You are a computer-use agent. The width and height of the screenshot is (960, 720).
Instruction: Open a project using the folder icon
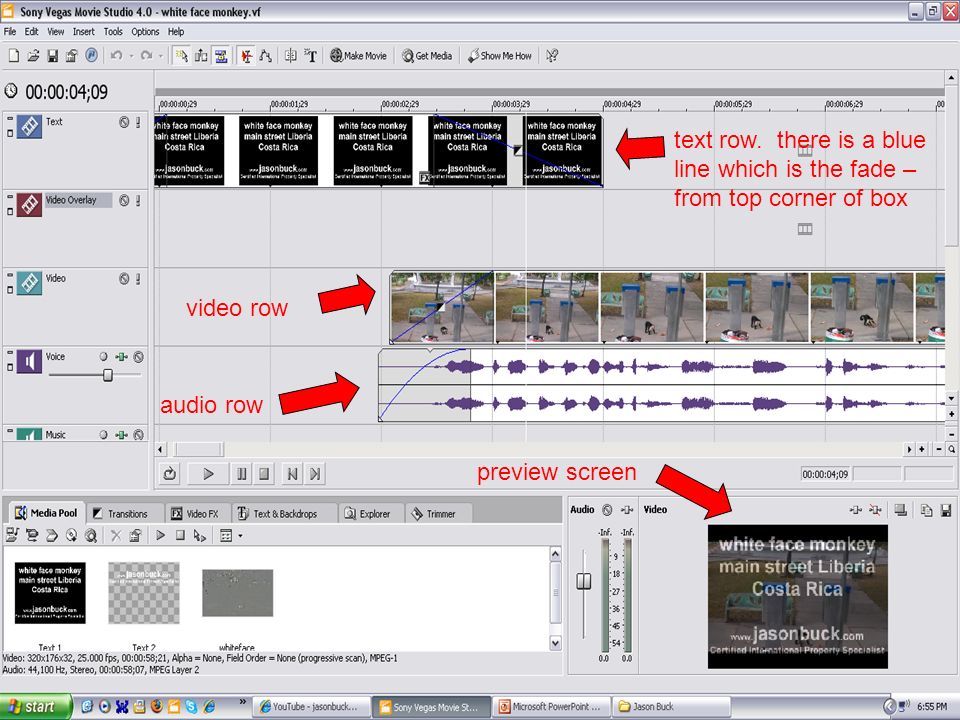[x=33, y=56]
